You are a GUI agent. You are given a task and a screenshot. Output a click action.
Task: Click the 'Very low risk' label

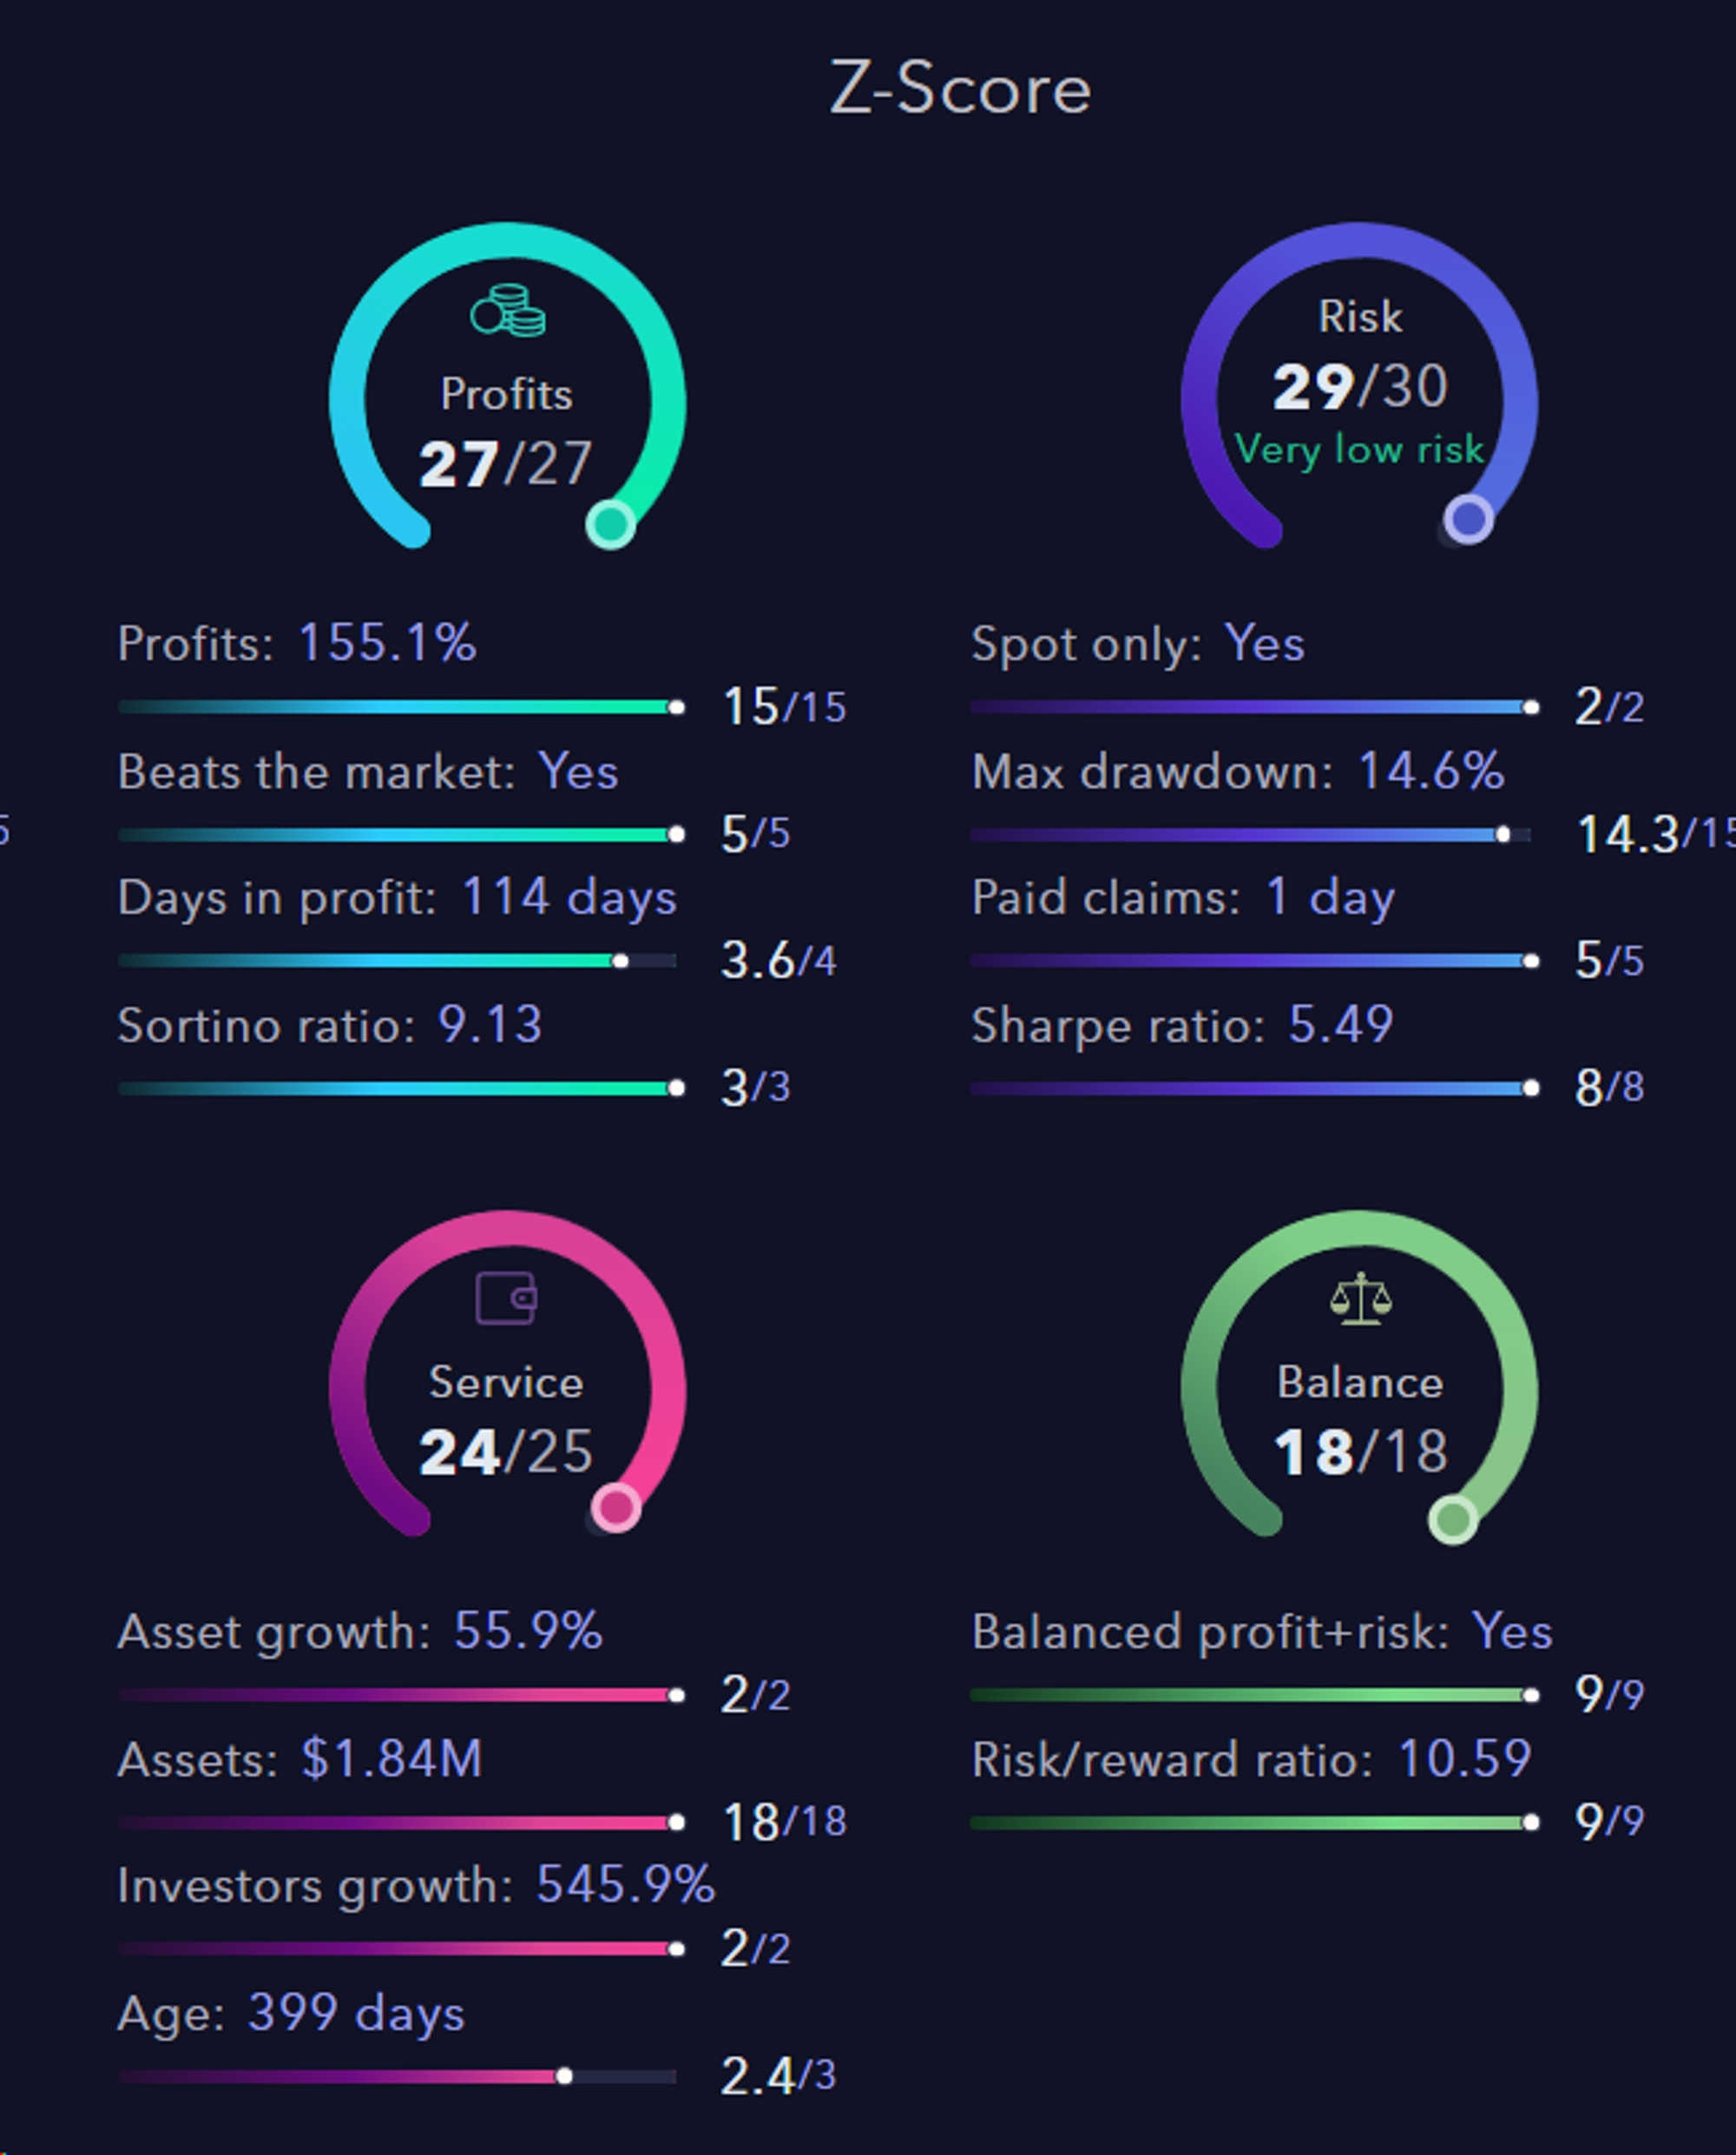(x=1359, y=449)
